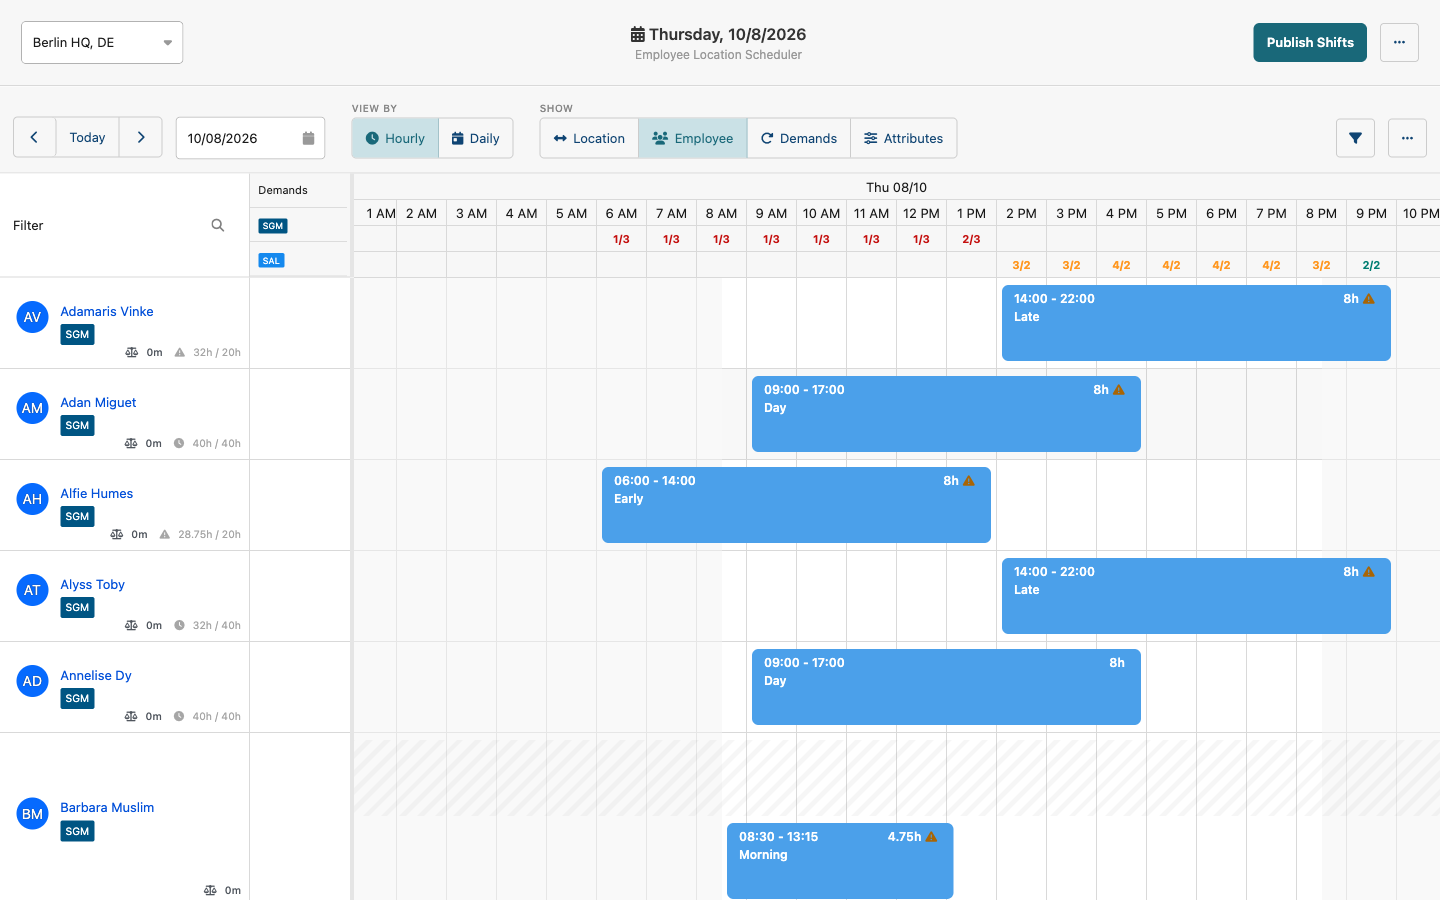1440x900 pixels.
Task: Click the AM avatar for Adan Miguet
Action: click(x=32, y=408)
